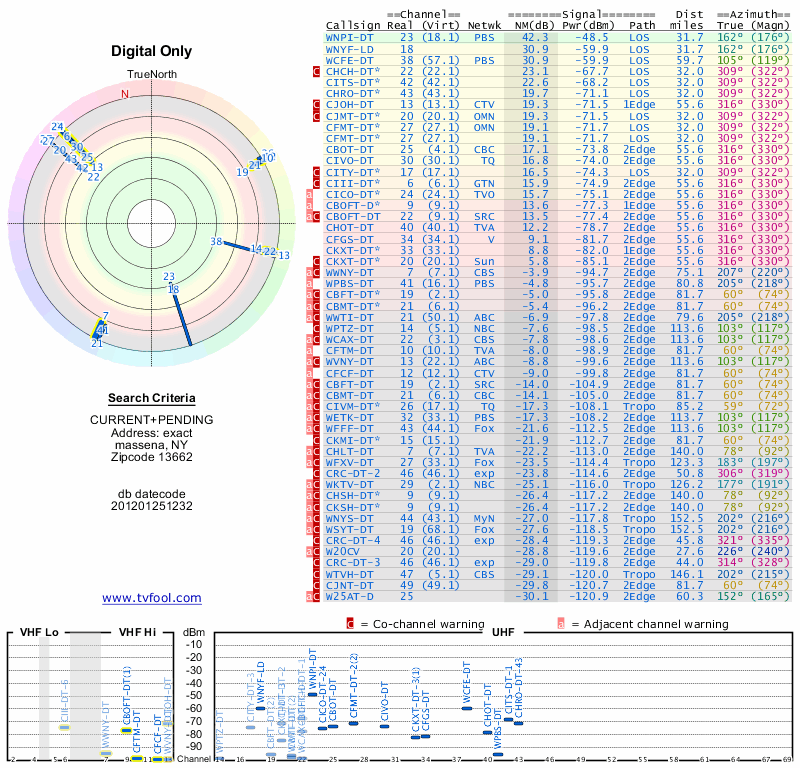Screen dimensions: 800x768
Task: Click the adjacent channel icon beside W20CV
Action: pyautogui.click(x=310, y=549)
